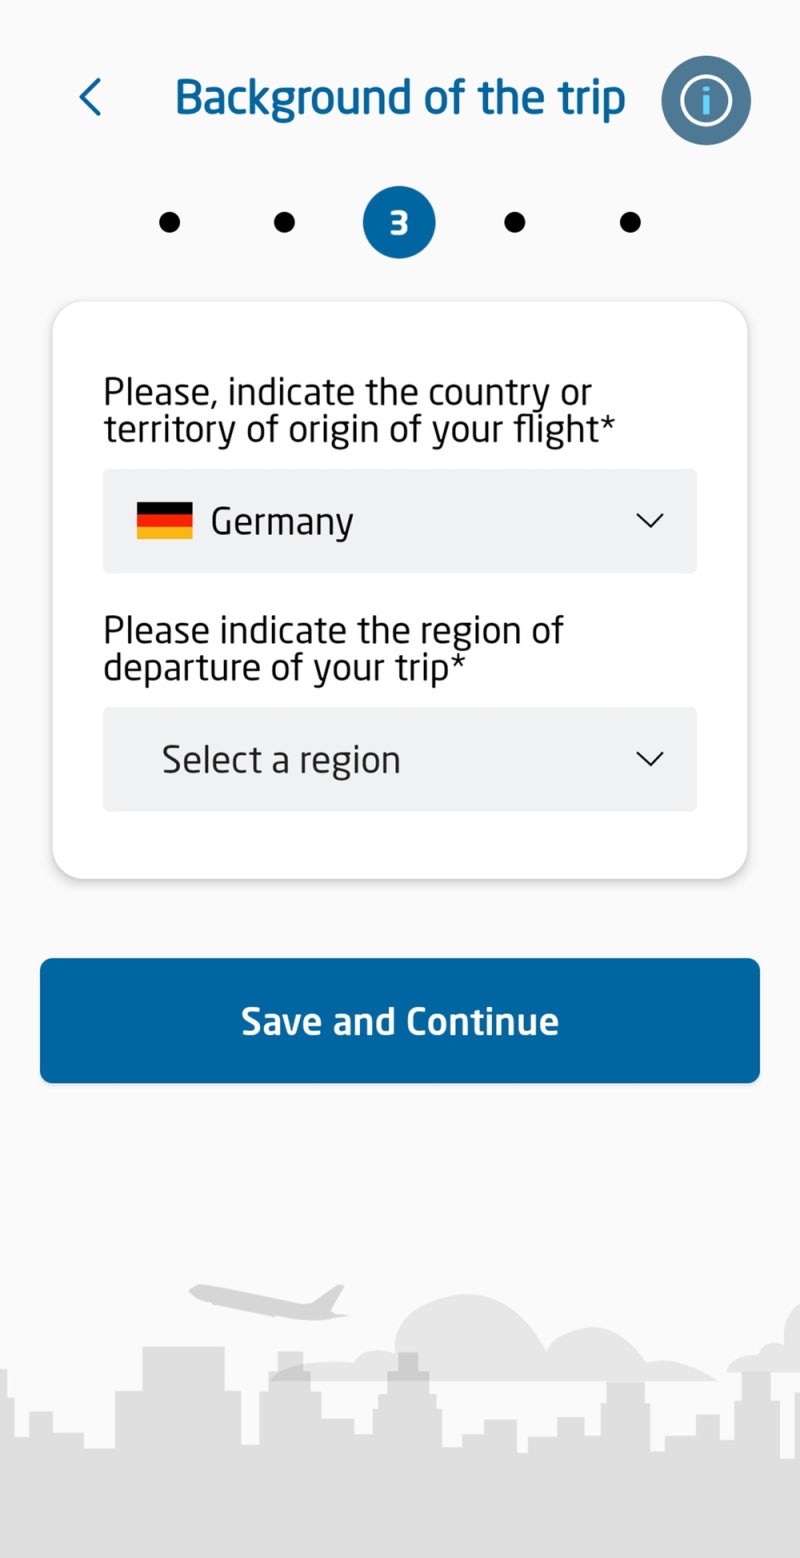Viewport: 800px width, 1558px height.
Task: Jump to the first step dot
Action: (x=170, y=222)
